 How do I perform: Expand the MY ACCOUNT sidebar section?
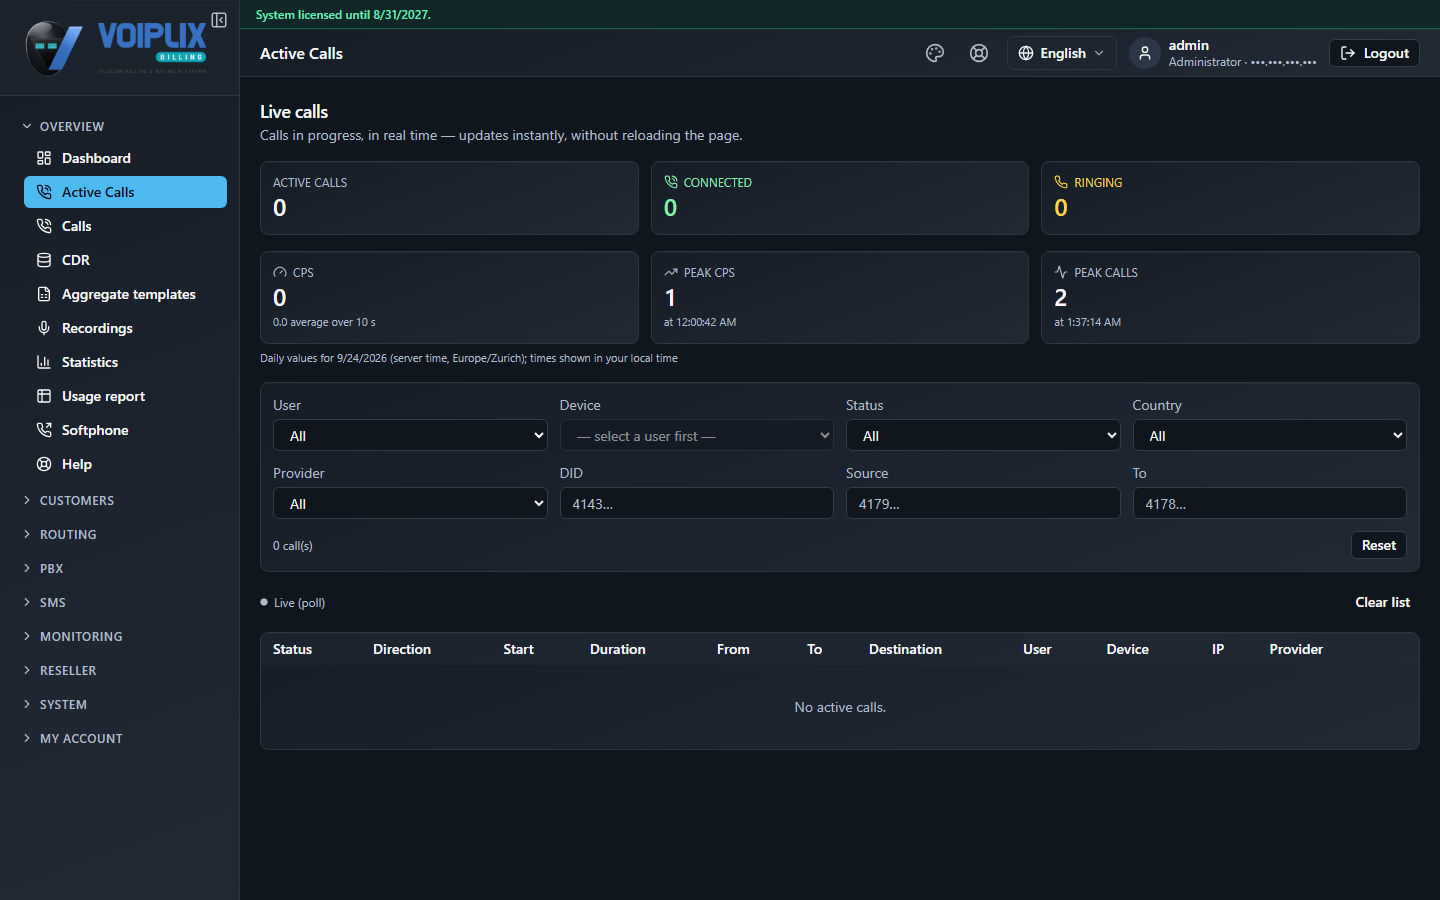click(x=81, y=738)
